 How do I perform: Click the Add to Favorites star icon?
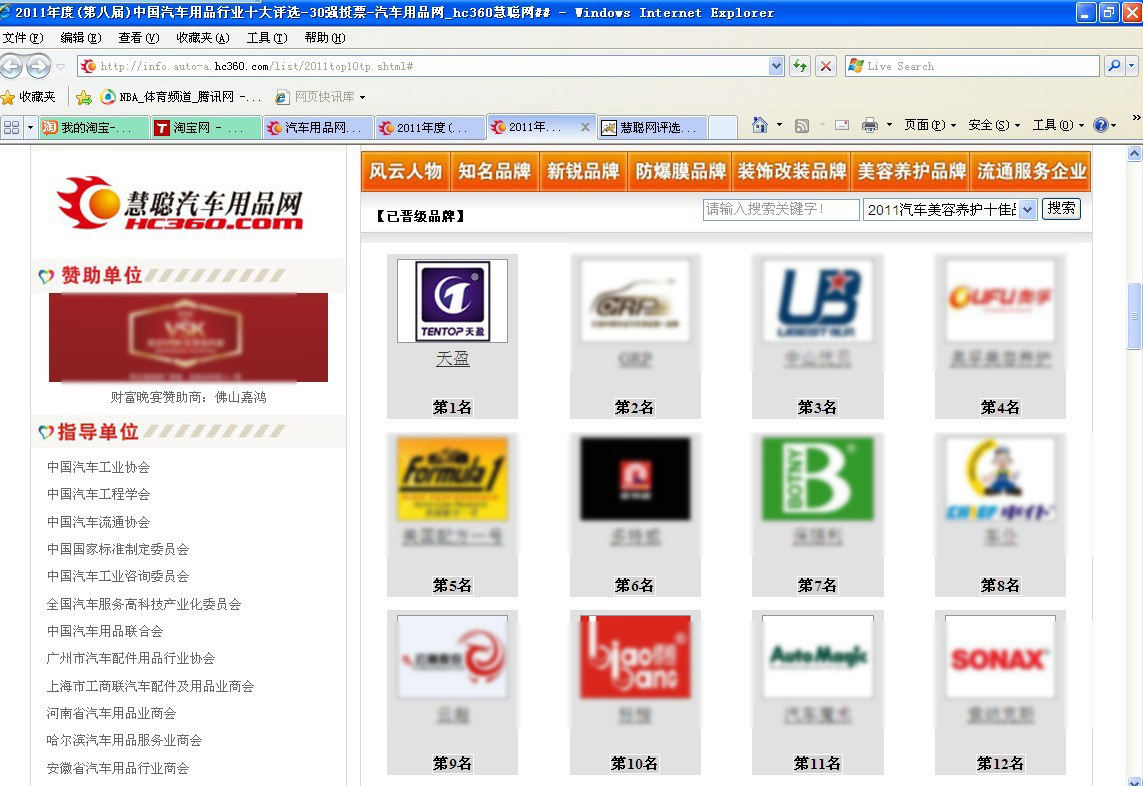click(x=84, y=97)
